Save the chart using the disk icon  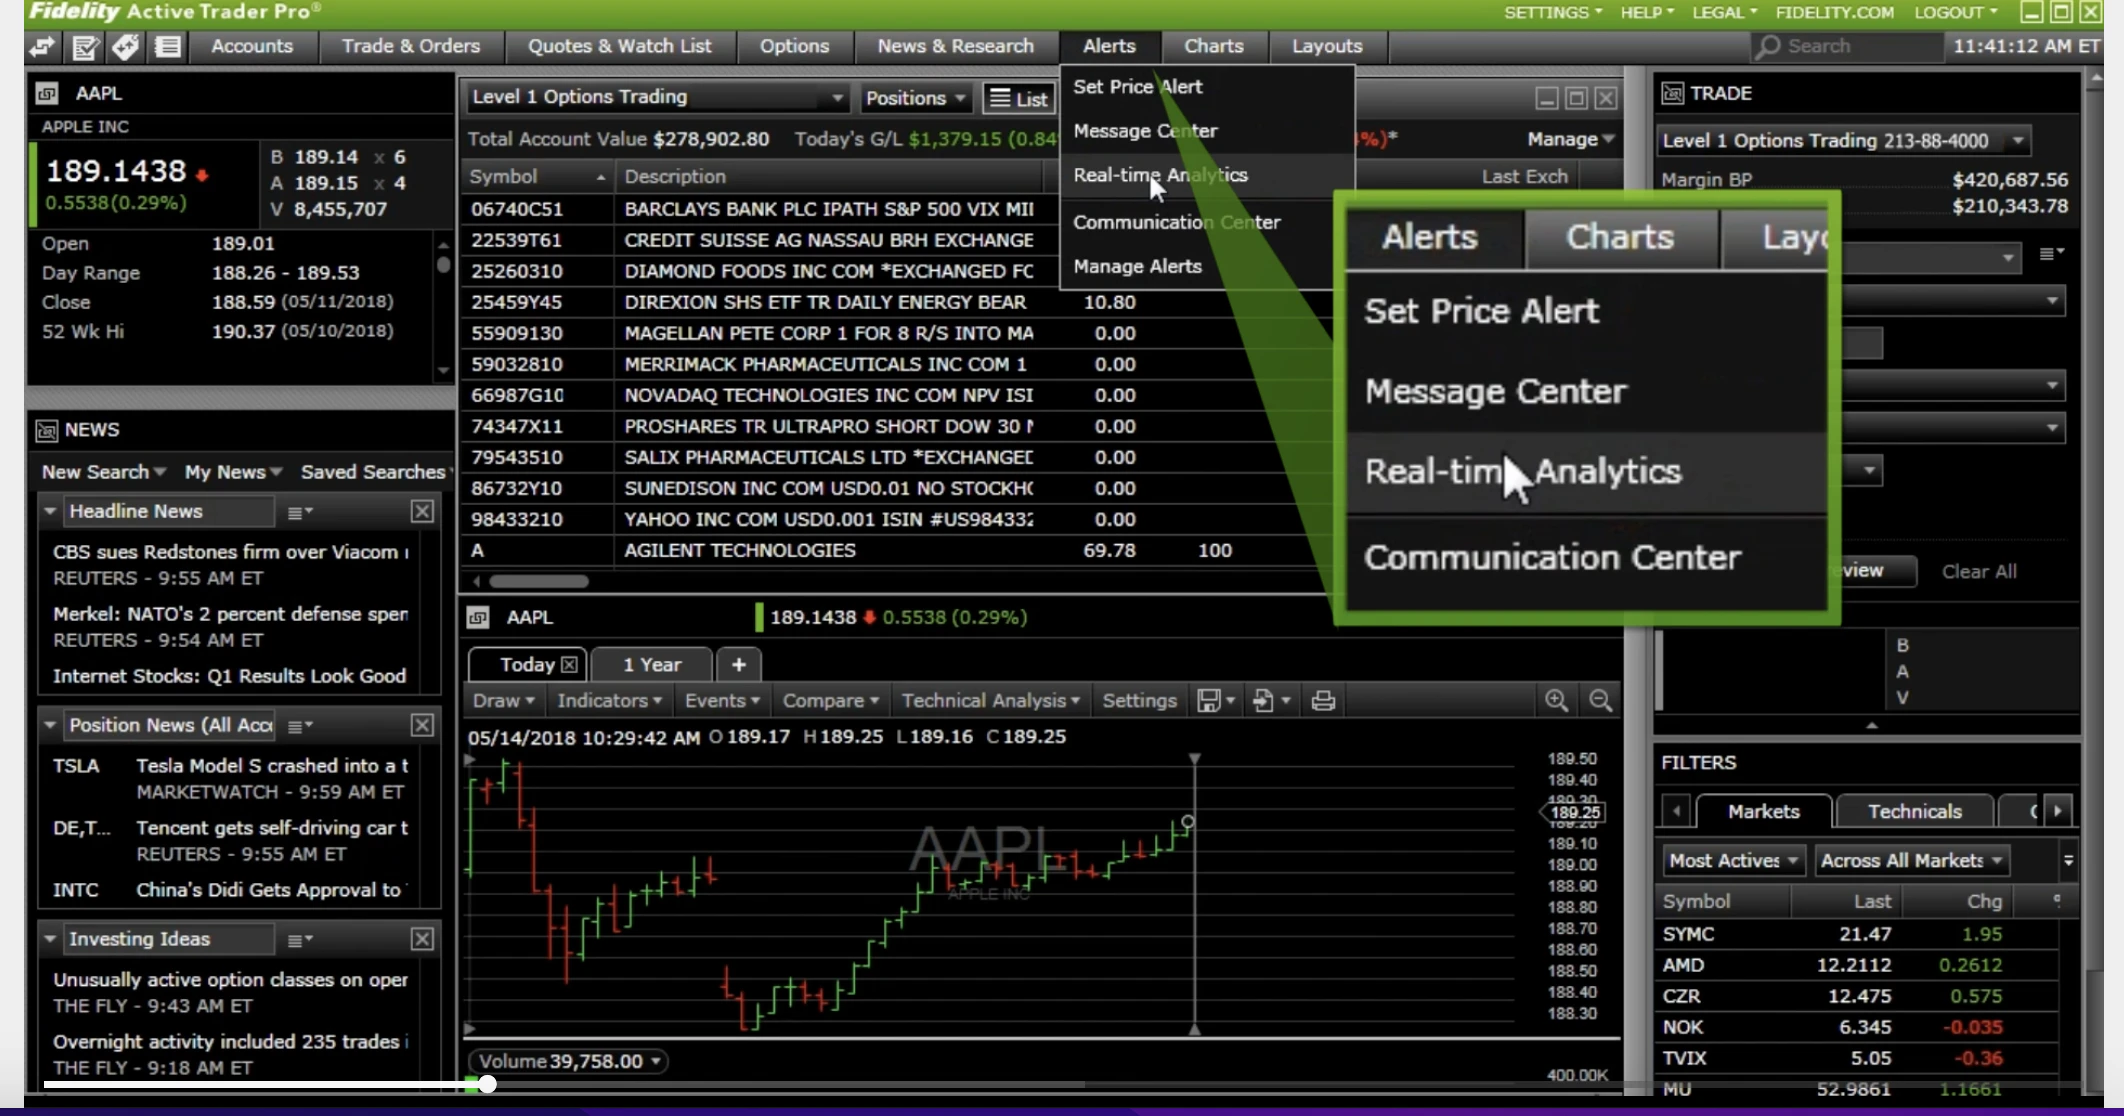click(x=1211, y=700)
